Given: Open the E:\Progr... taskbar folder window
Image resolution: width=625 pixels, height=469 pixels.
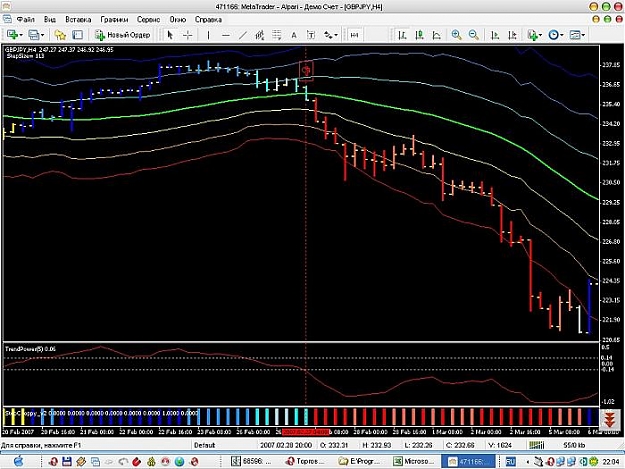Looking at the screenshot, I should [359, 461].
